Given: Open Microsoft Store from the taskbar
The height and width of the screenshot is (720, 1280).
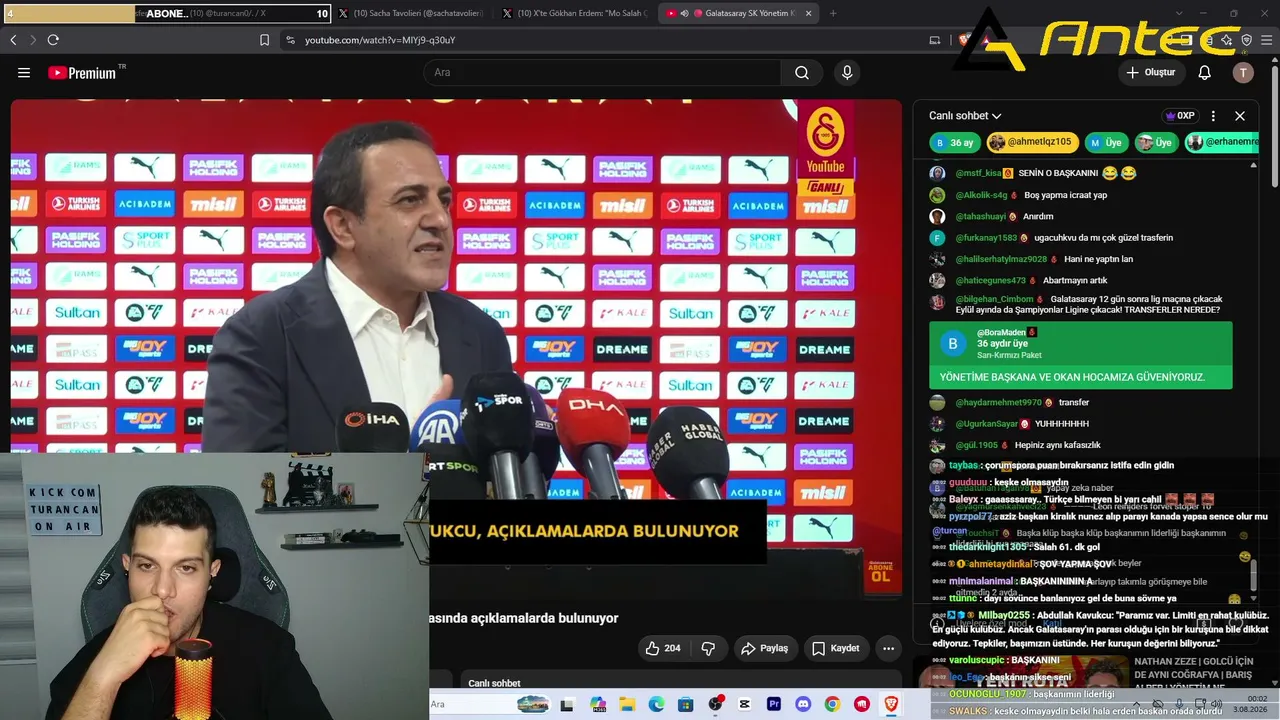Looking at the screenshot, I should point(686,705).
